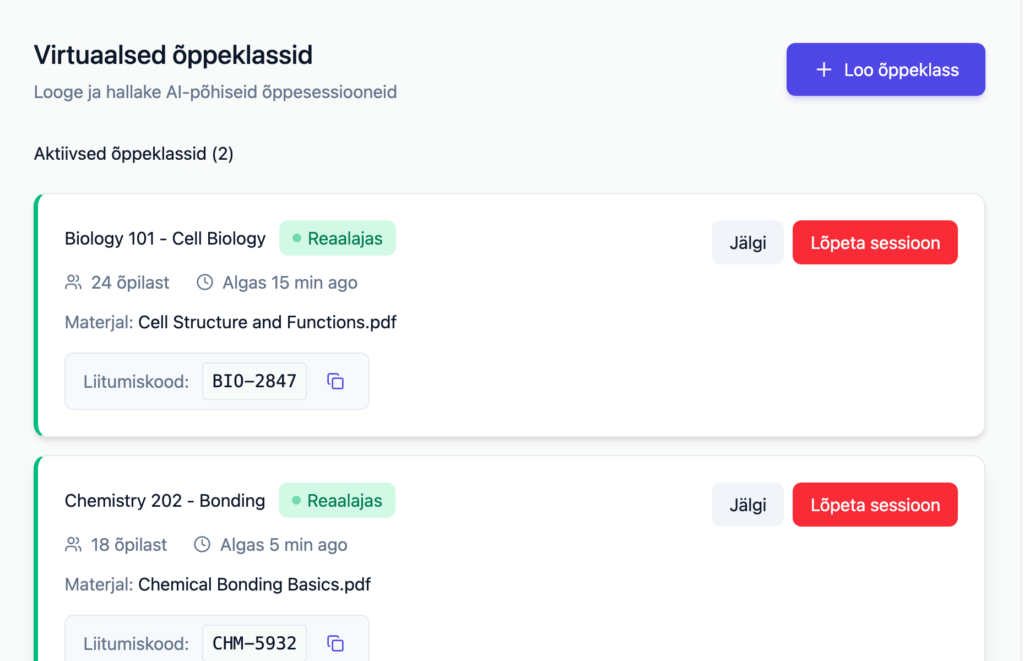Click the Biology 101 - Cell Biology title
The height and width of the screenshot is (661, 1024).
pos(165,239)
